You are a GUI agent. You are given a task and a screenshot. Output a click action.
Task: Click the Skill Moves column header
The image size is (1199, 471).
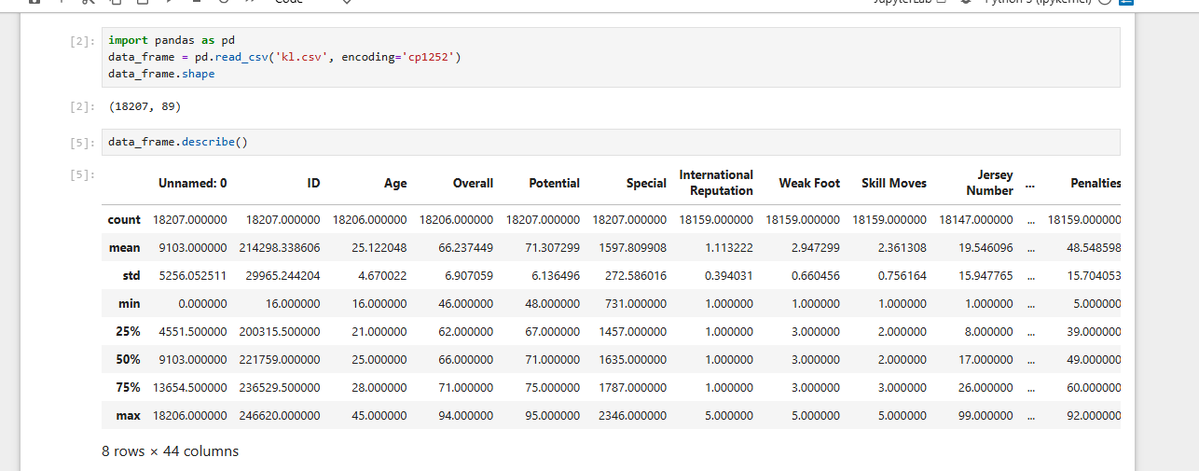(x=894, y=184)
